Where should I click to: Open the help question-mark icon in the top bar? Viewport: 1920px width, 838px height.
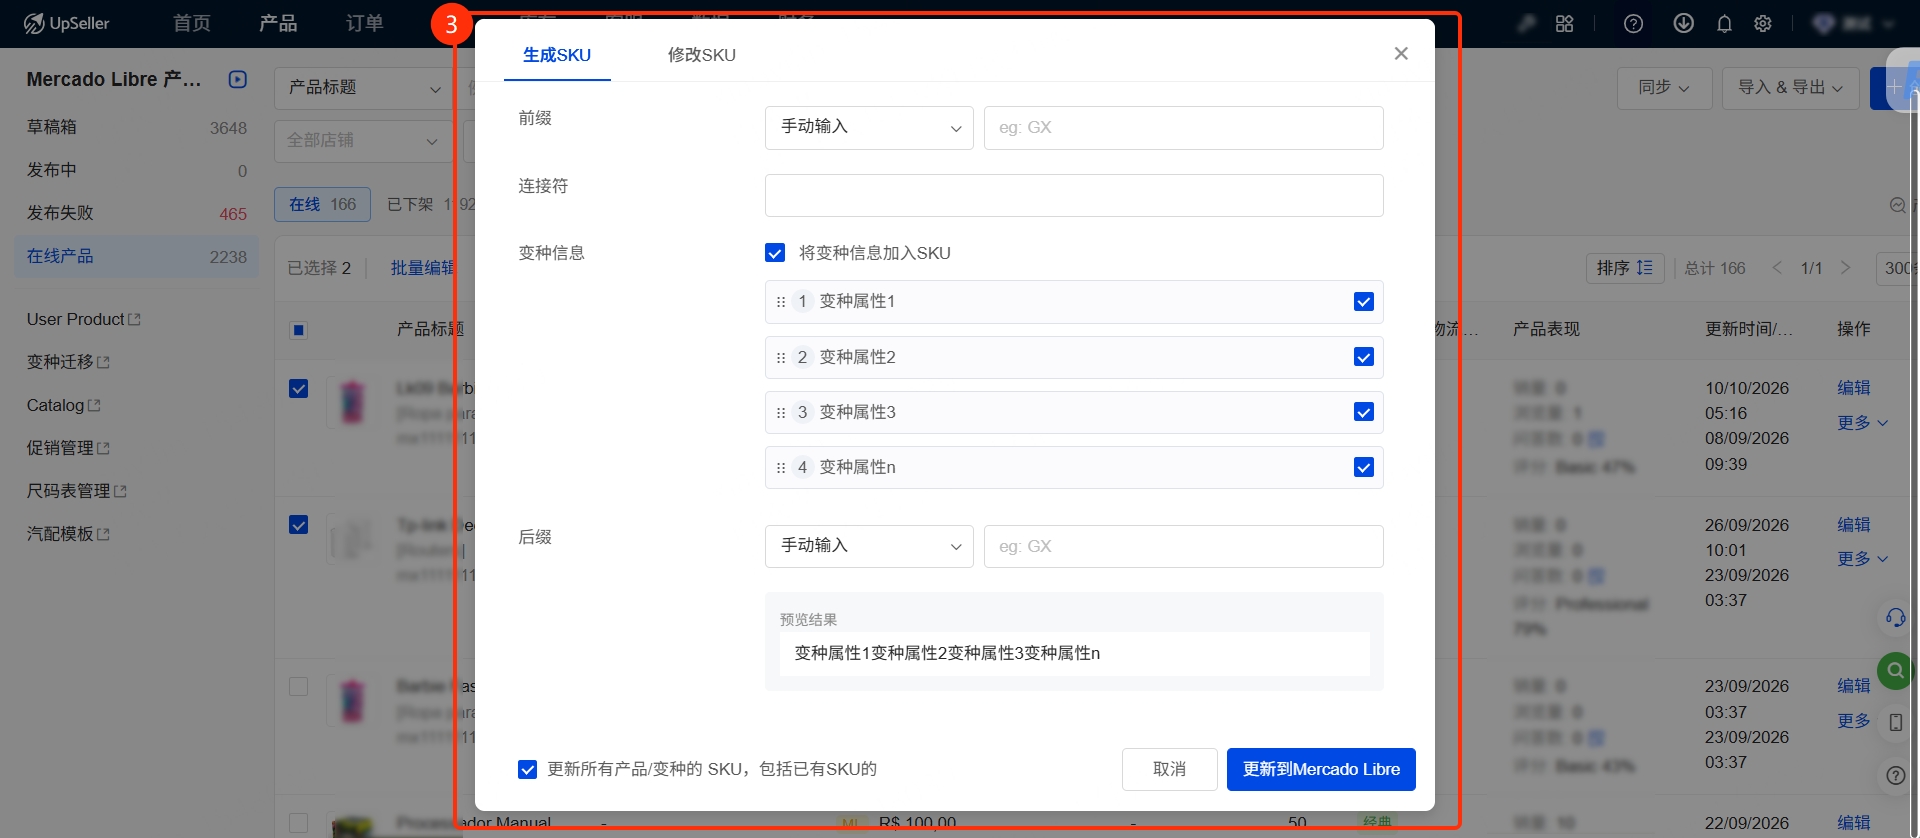pyautogui.click(x=1633, y=23)
